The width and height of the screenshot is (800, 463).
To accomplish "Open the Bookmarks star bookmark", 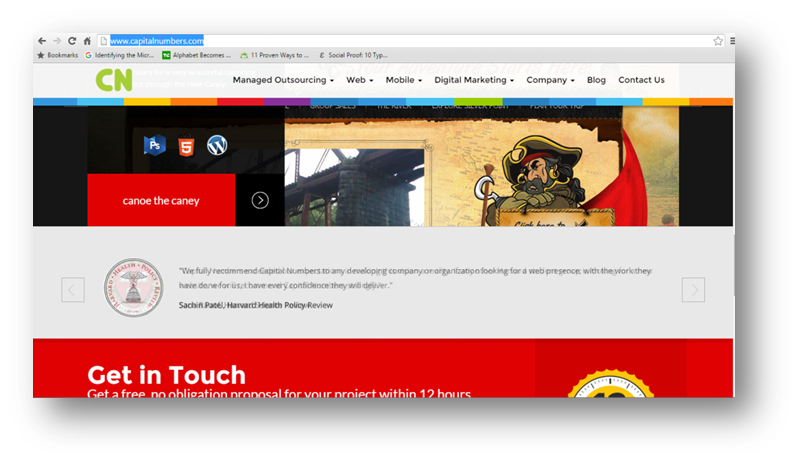I will point(58,55).
